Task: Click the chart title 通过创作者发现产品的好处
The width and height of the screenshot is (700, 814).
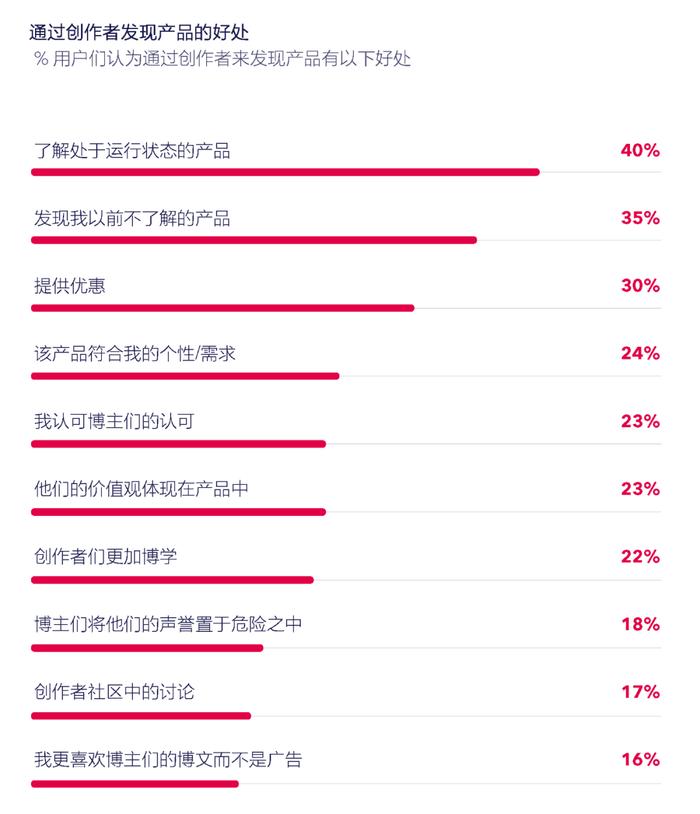Action: tap(139, 32)
